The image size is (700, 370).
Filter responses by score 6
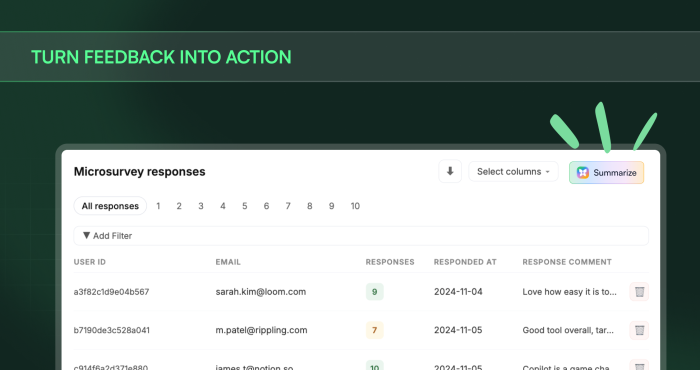click(x=267, y=206)
